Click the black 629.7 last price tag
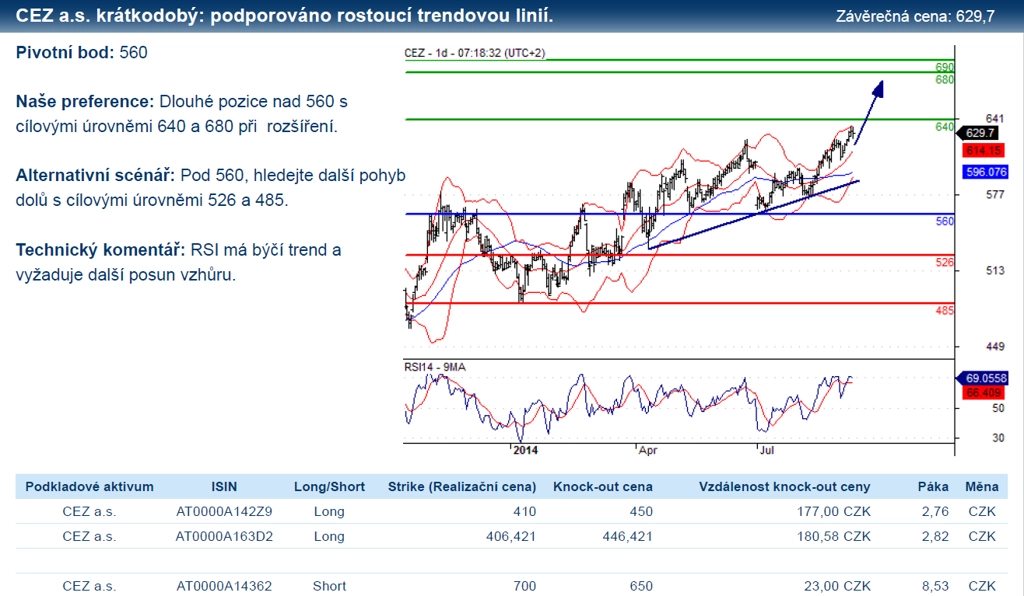1024x596 pixels. tap(979, 133)
